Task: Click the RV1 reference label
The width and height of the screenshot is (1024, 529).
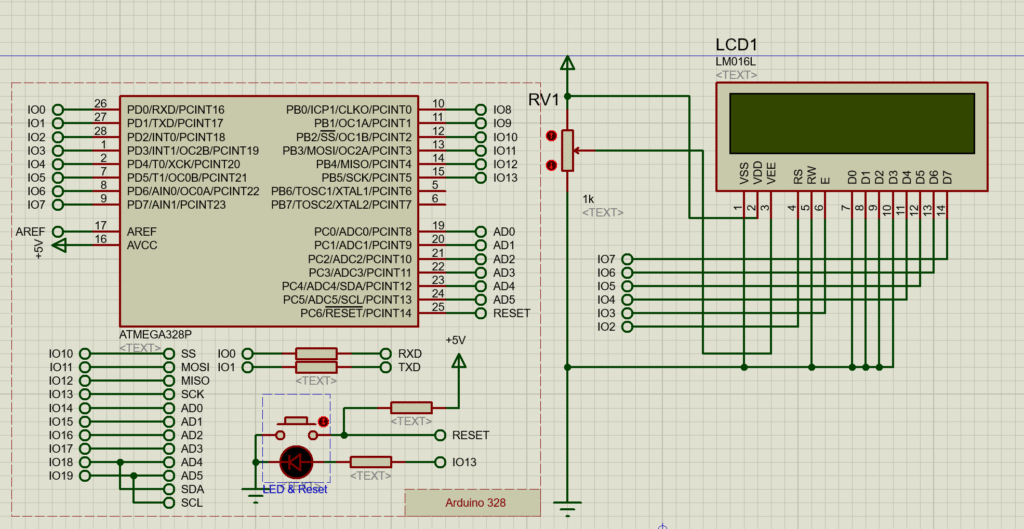Action: [543, 101]
